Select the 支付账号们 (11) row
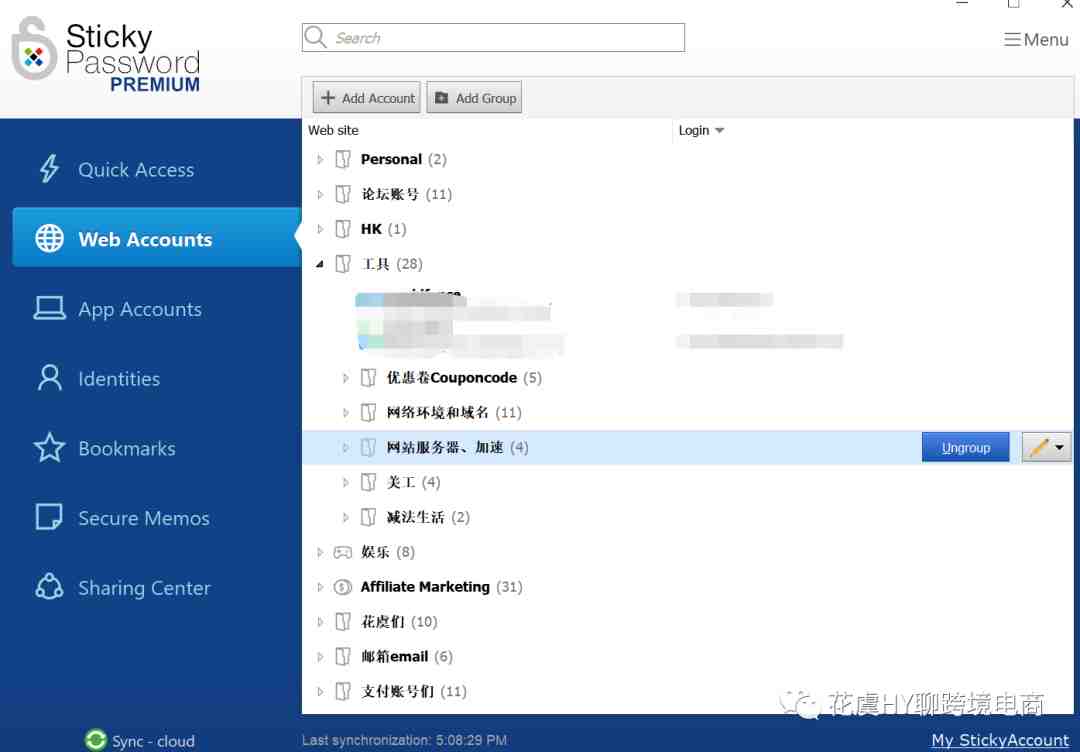The image size is (1080, 752). coord(687,691)
